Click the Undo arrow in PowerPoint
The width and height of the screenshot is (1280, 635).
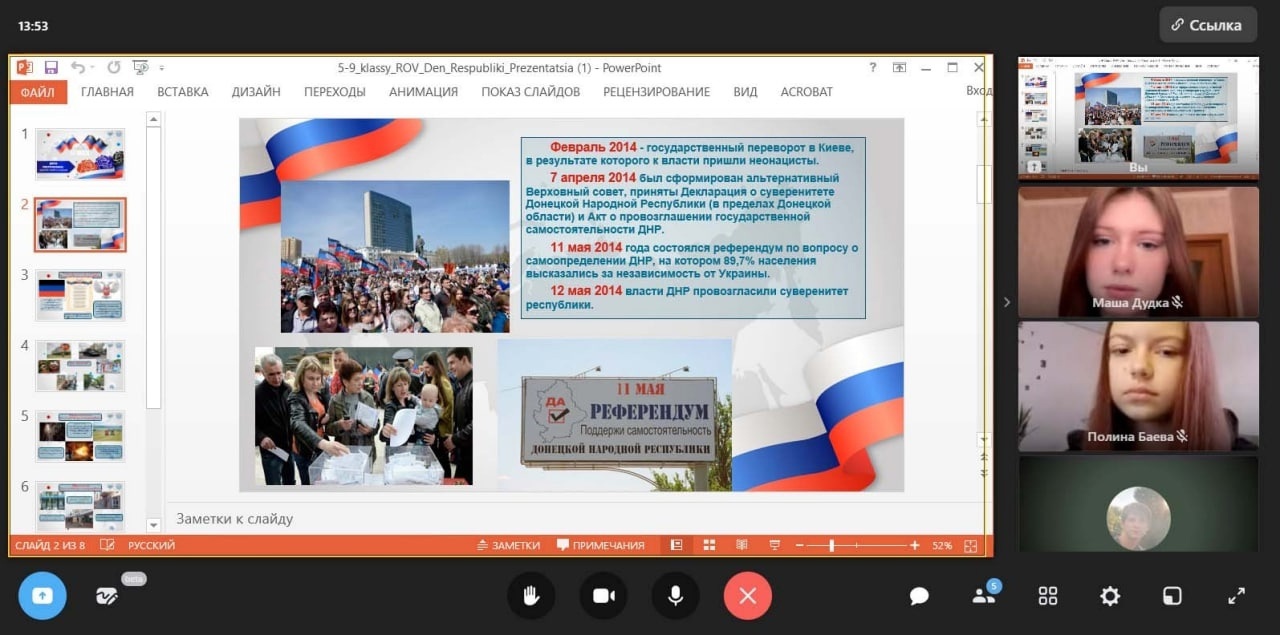coord(78,67)
